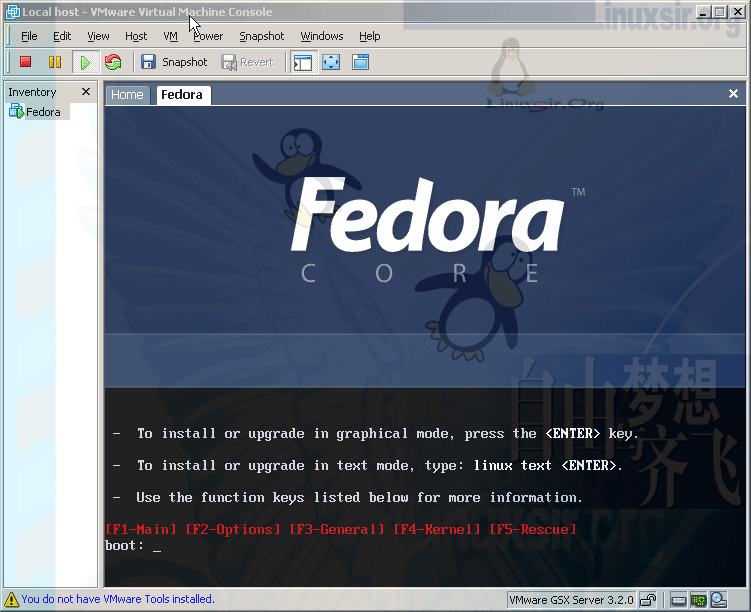Open the Edit menu
This screenshot has width=751, height=612.
point(62,36)
